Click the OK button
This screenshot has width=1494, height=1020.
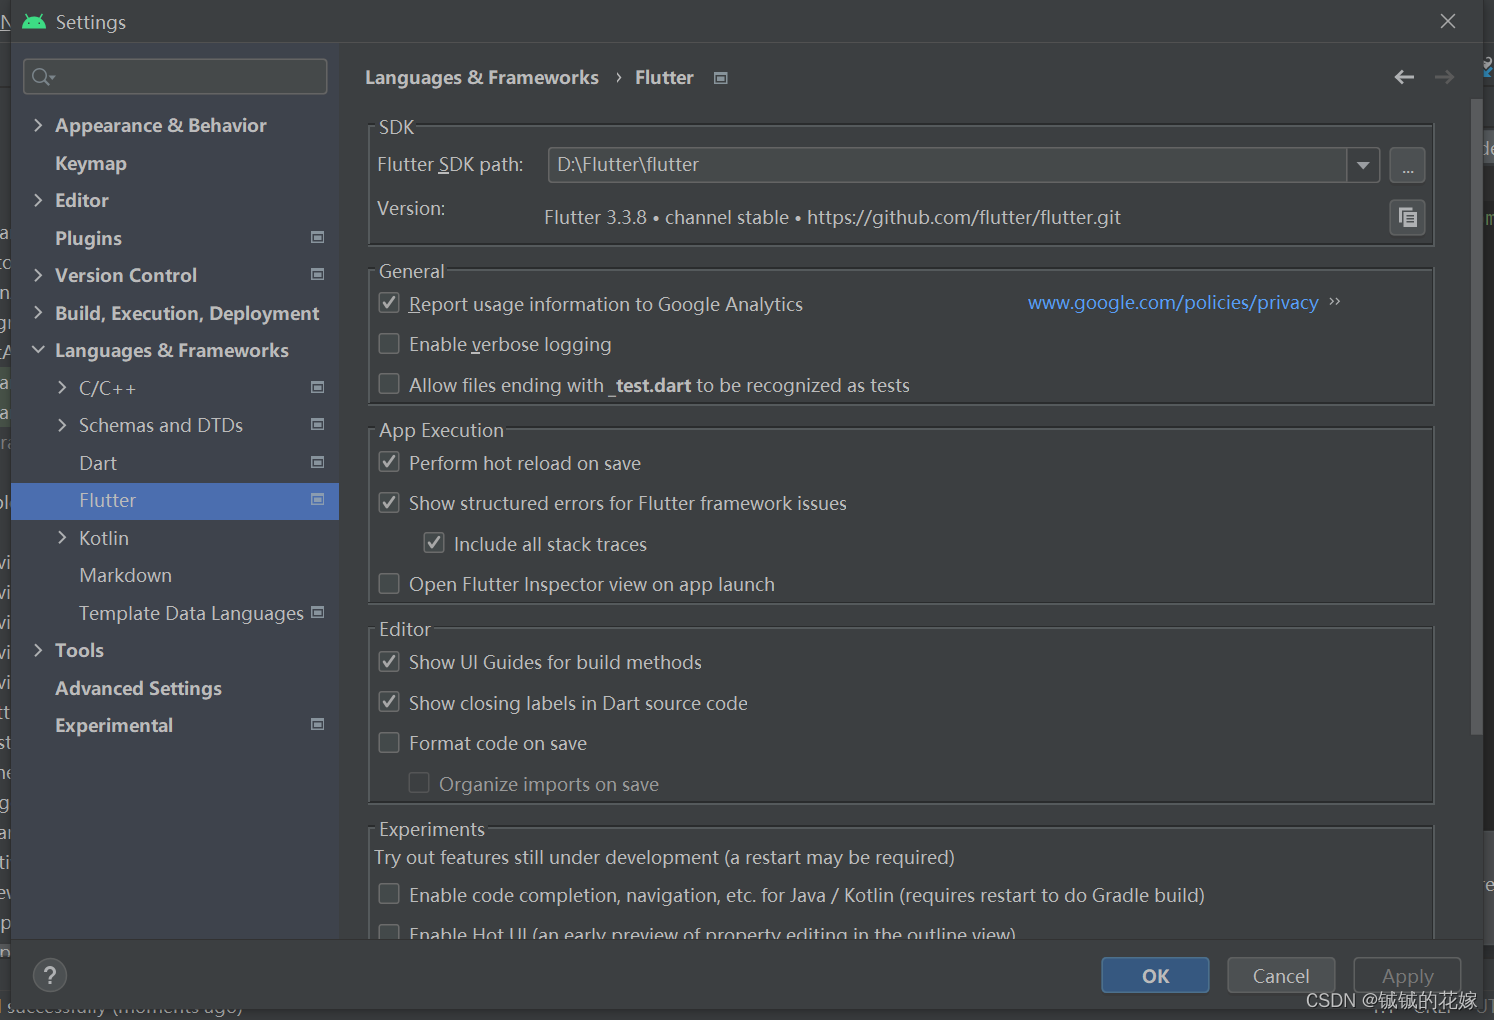click(x=1155, y=975)
